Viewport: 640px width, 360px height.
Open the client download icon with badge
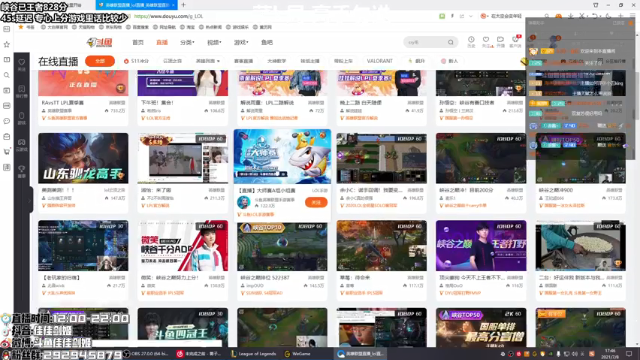point(516,41)
